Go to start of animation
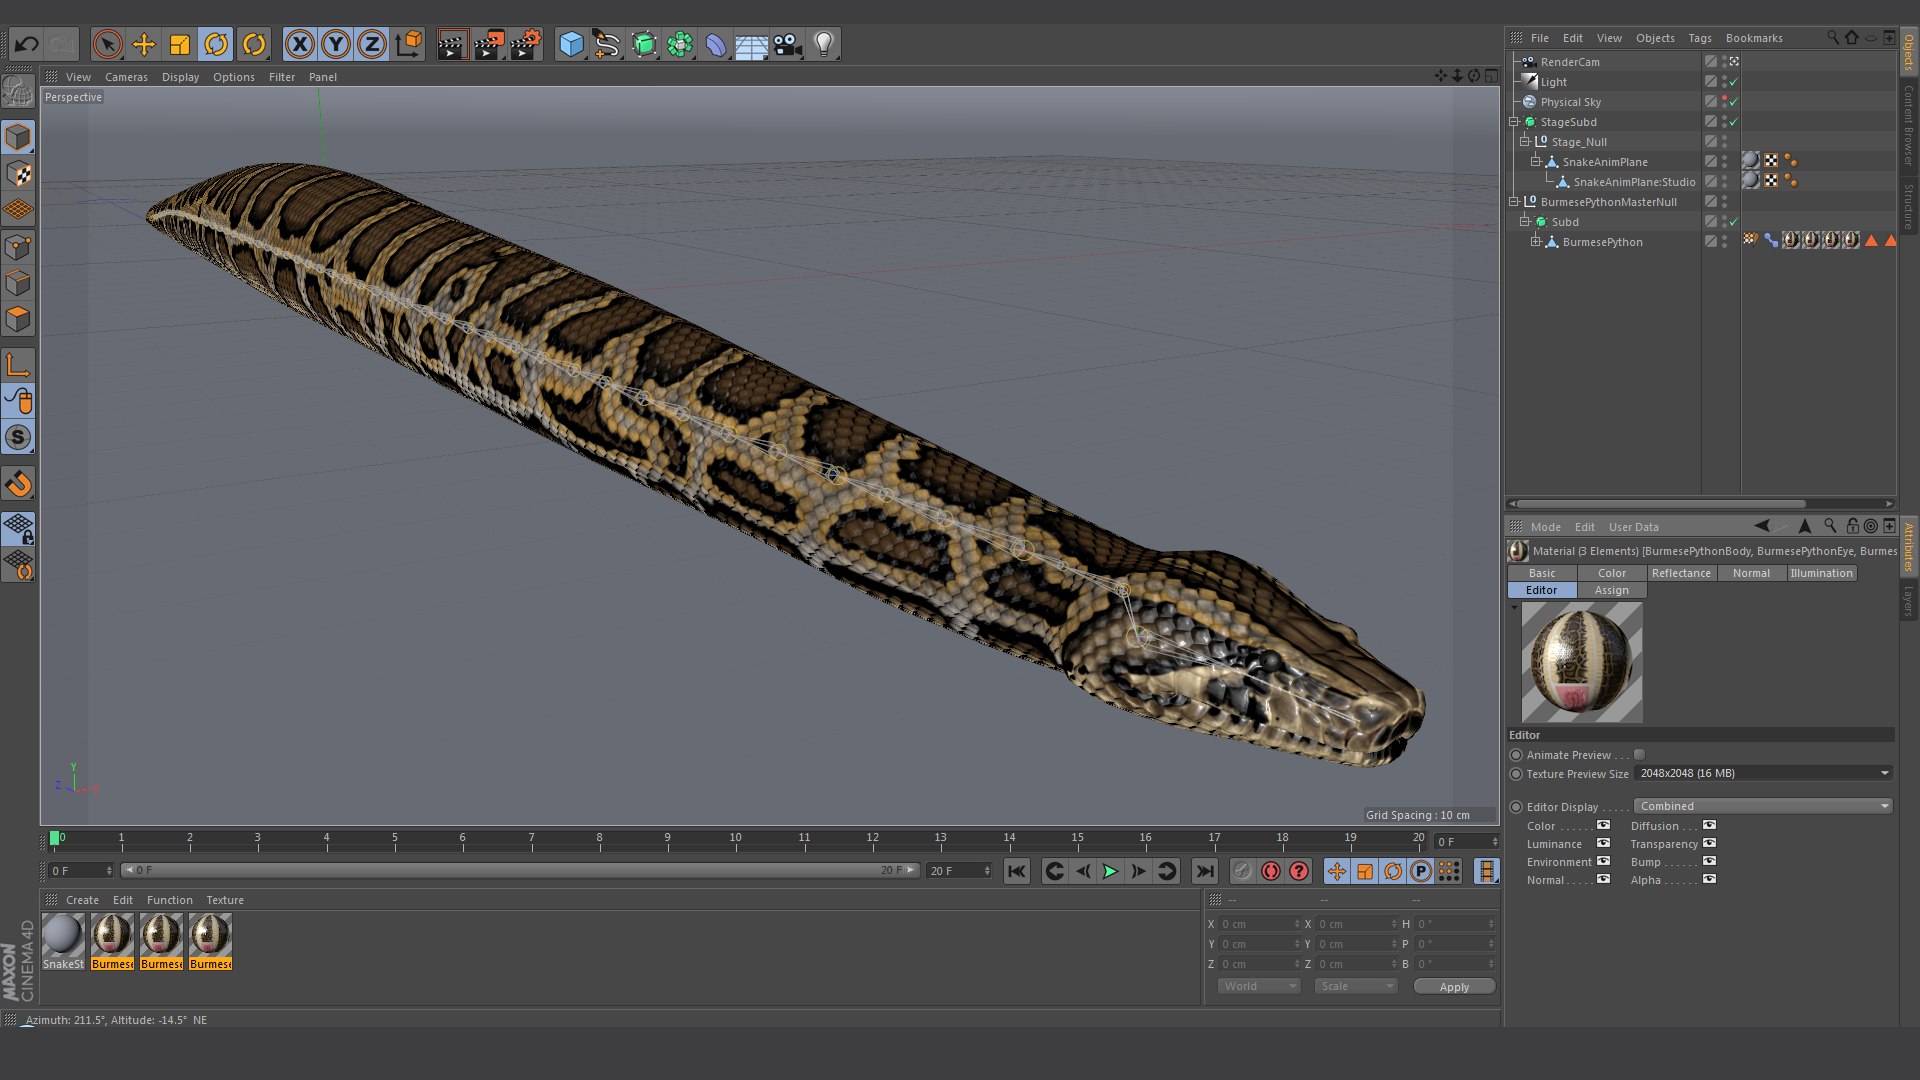Viewport: 1920px width, 1080px height. [x=1016, y=871]
